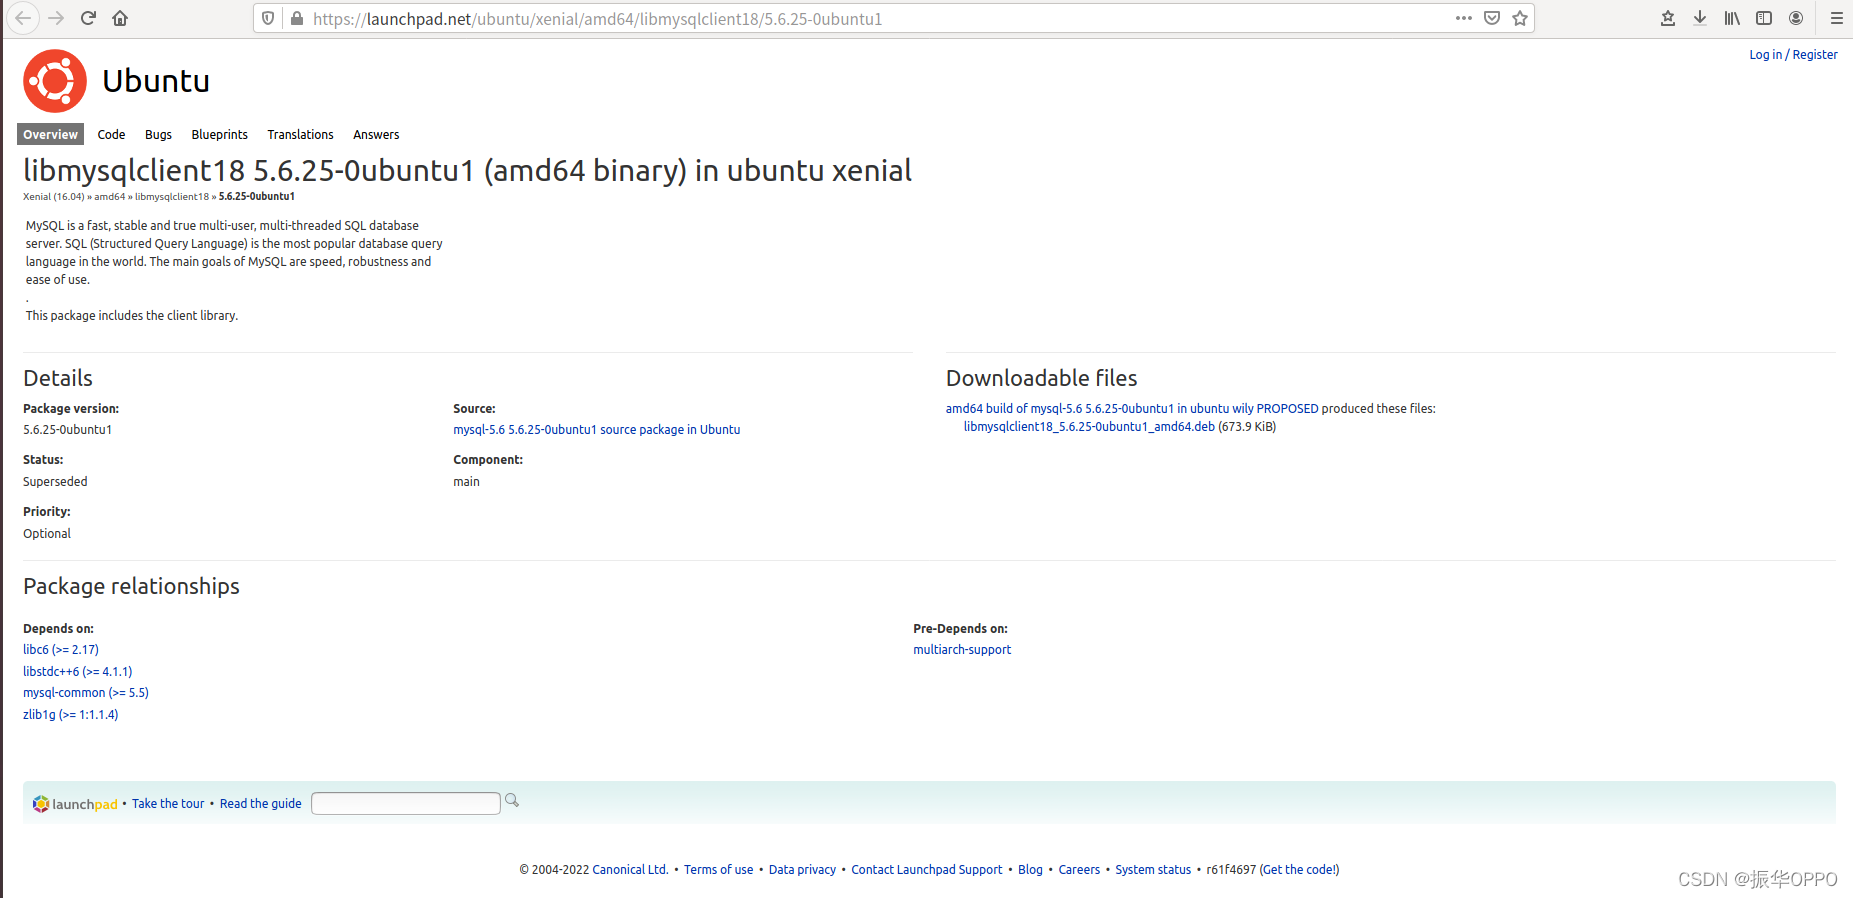Open the System status link
The height and width of the screenshot is (898, 1853).
pyautogui.click(x=1153, y=870)
